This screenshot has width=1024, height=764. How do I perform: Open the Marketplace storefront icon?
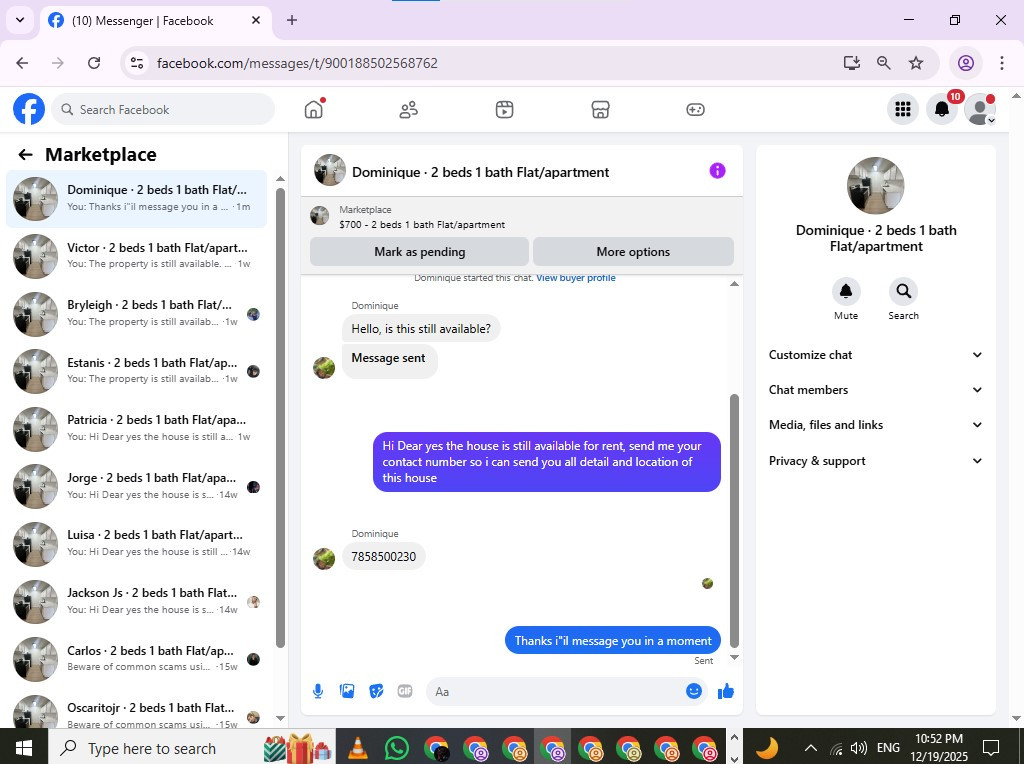point(600,109)
